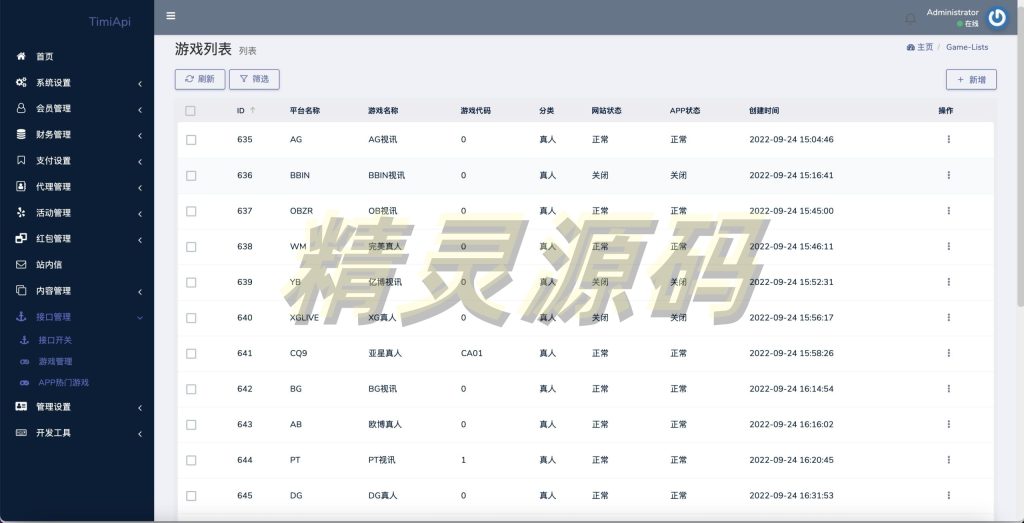Click the envelope icon beside 站内信
Screen dimensions: 1024x523
click(21, 264)
